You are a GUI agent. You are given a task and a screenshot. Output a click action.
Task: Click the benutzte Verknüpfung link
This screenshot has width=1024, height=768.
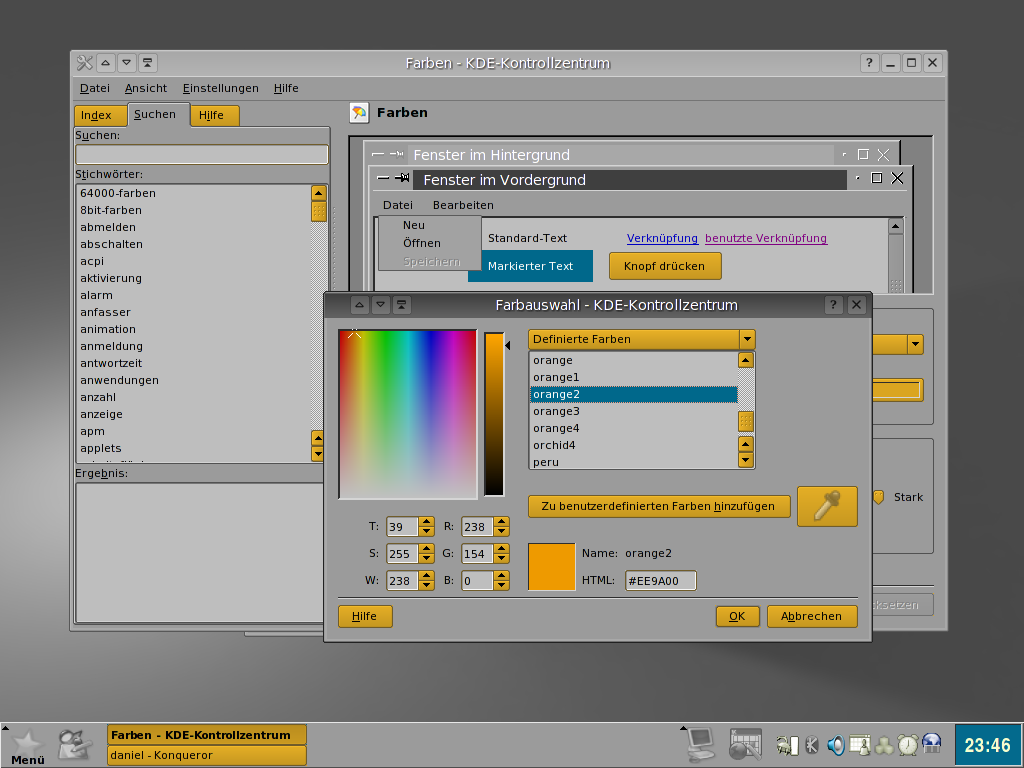pyautogui.click(x=766, y=238)
